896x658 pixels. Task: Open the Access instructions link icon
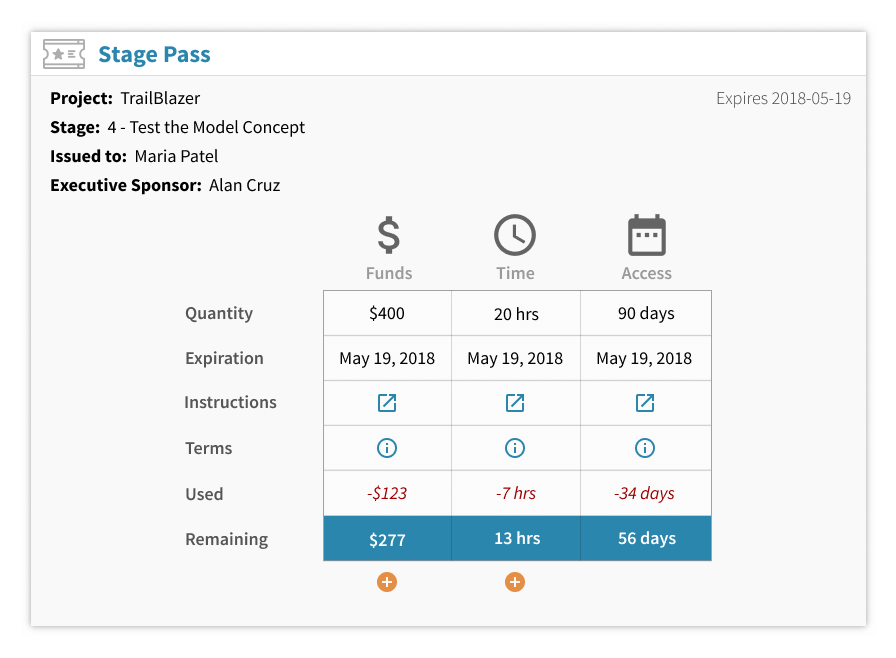tap(645, 403)
